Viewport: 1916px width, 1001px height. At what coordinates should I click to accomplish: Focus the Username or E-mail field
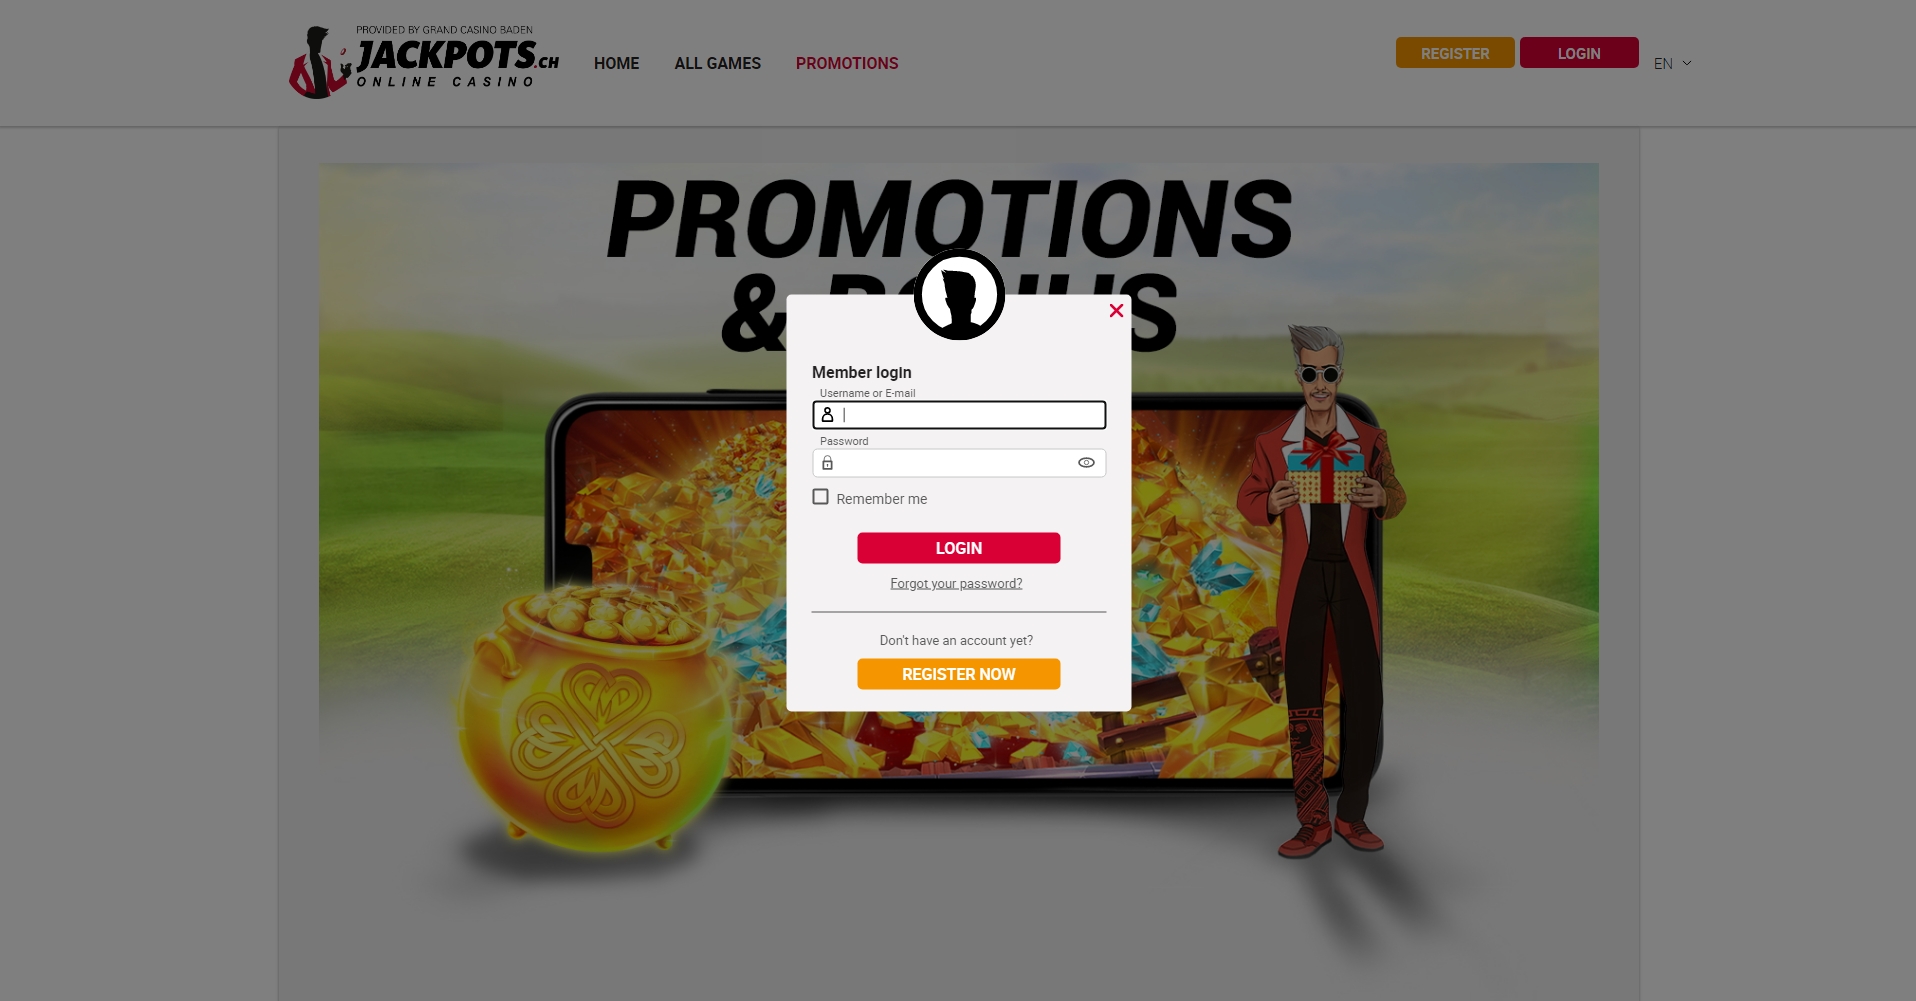(x=959, y=415)
